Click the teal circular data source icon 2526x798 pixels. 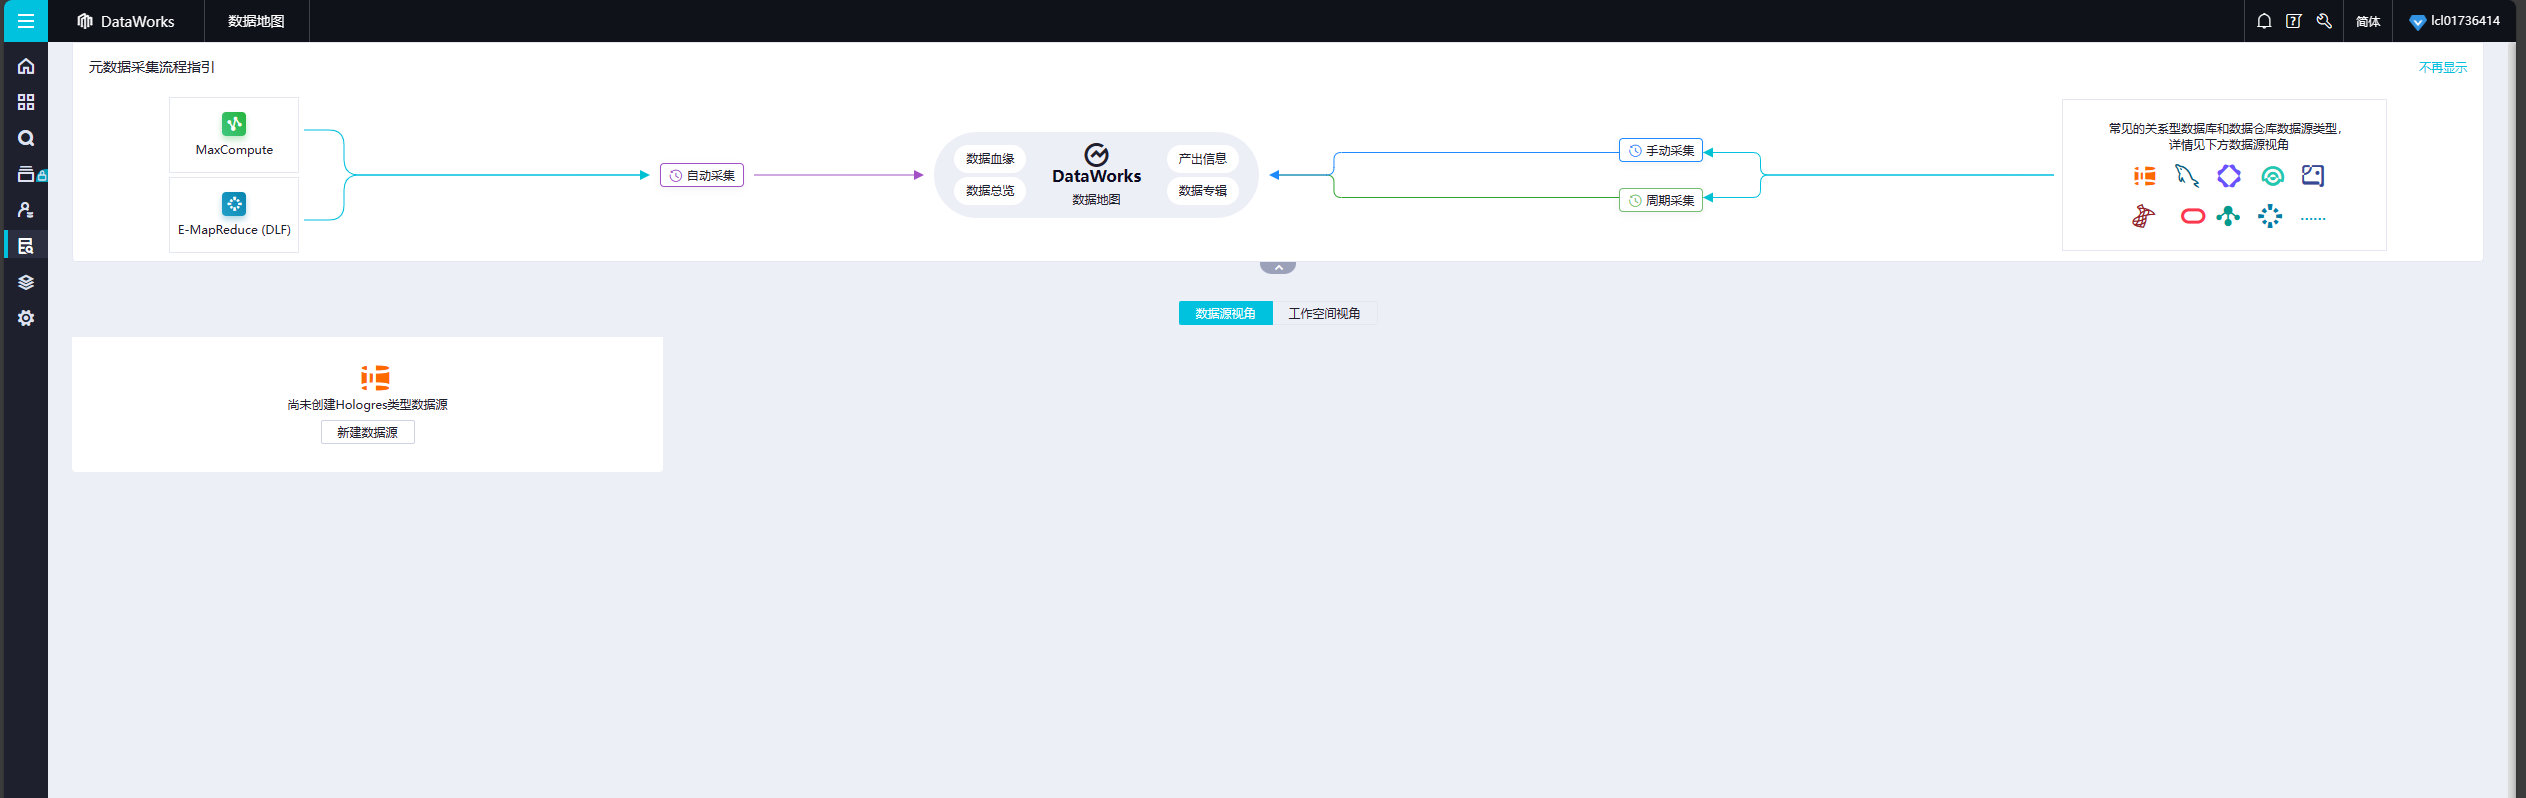[x=2272, y=176]
